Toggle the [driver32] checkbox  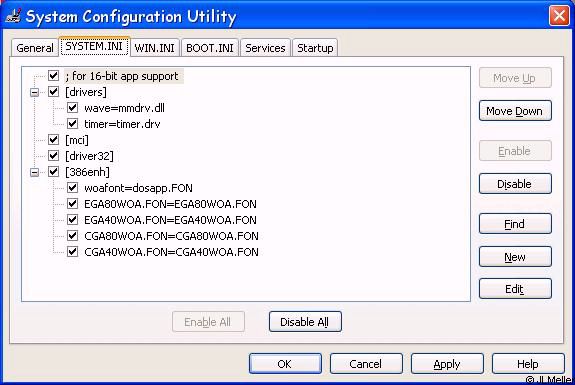[54, 156]
